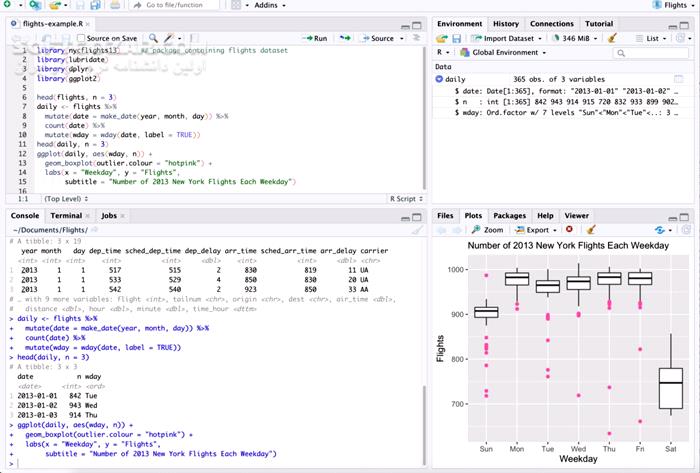The width and height of the screenshot is (700, 473).
Task: Click the Save Workspace disk icon
Action: tap(456, 39)
